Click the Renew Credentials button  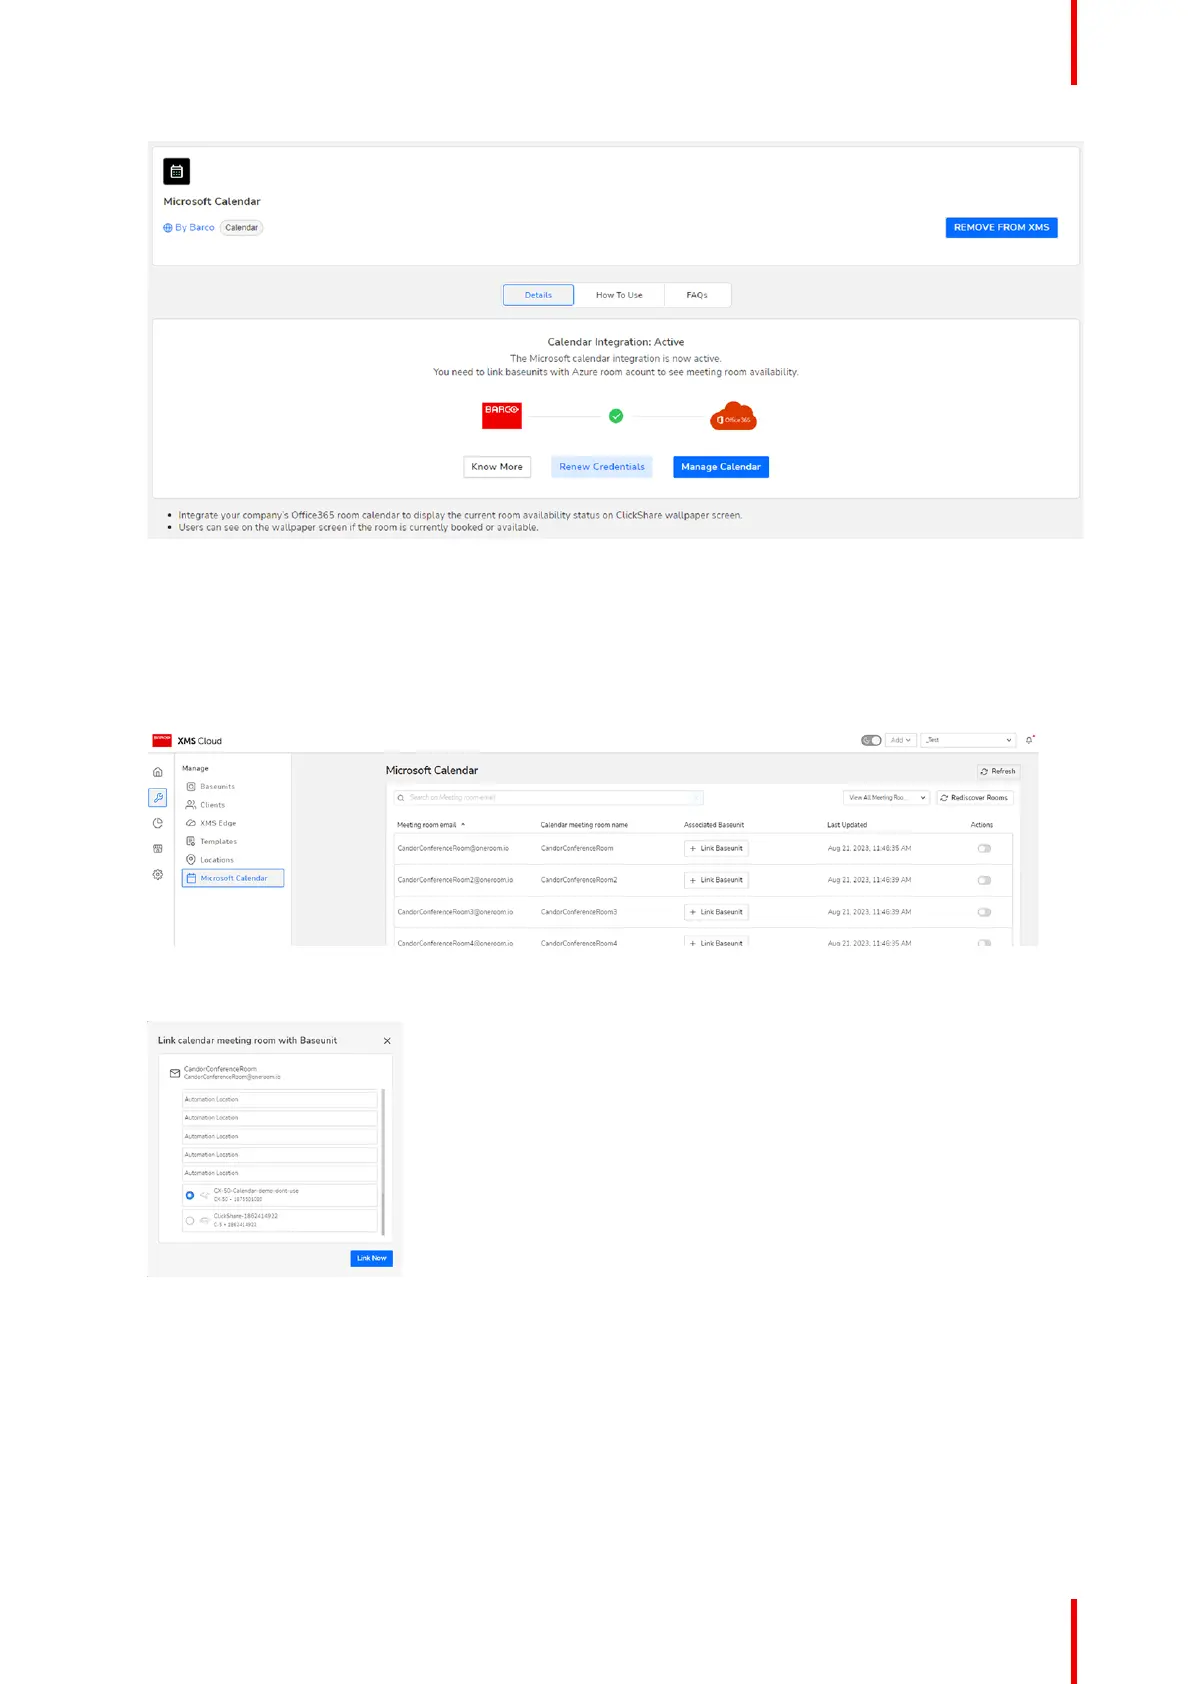coord(602,467)
